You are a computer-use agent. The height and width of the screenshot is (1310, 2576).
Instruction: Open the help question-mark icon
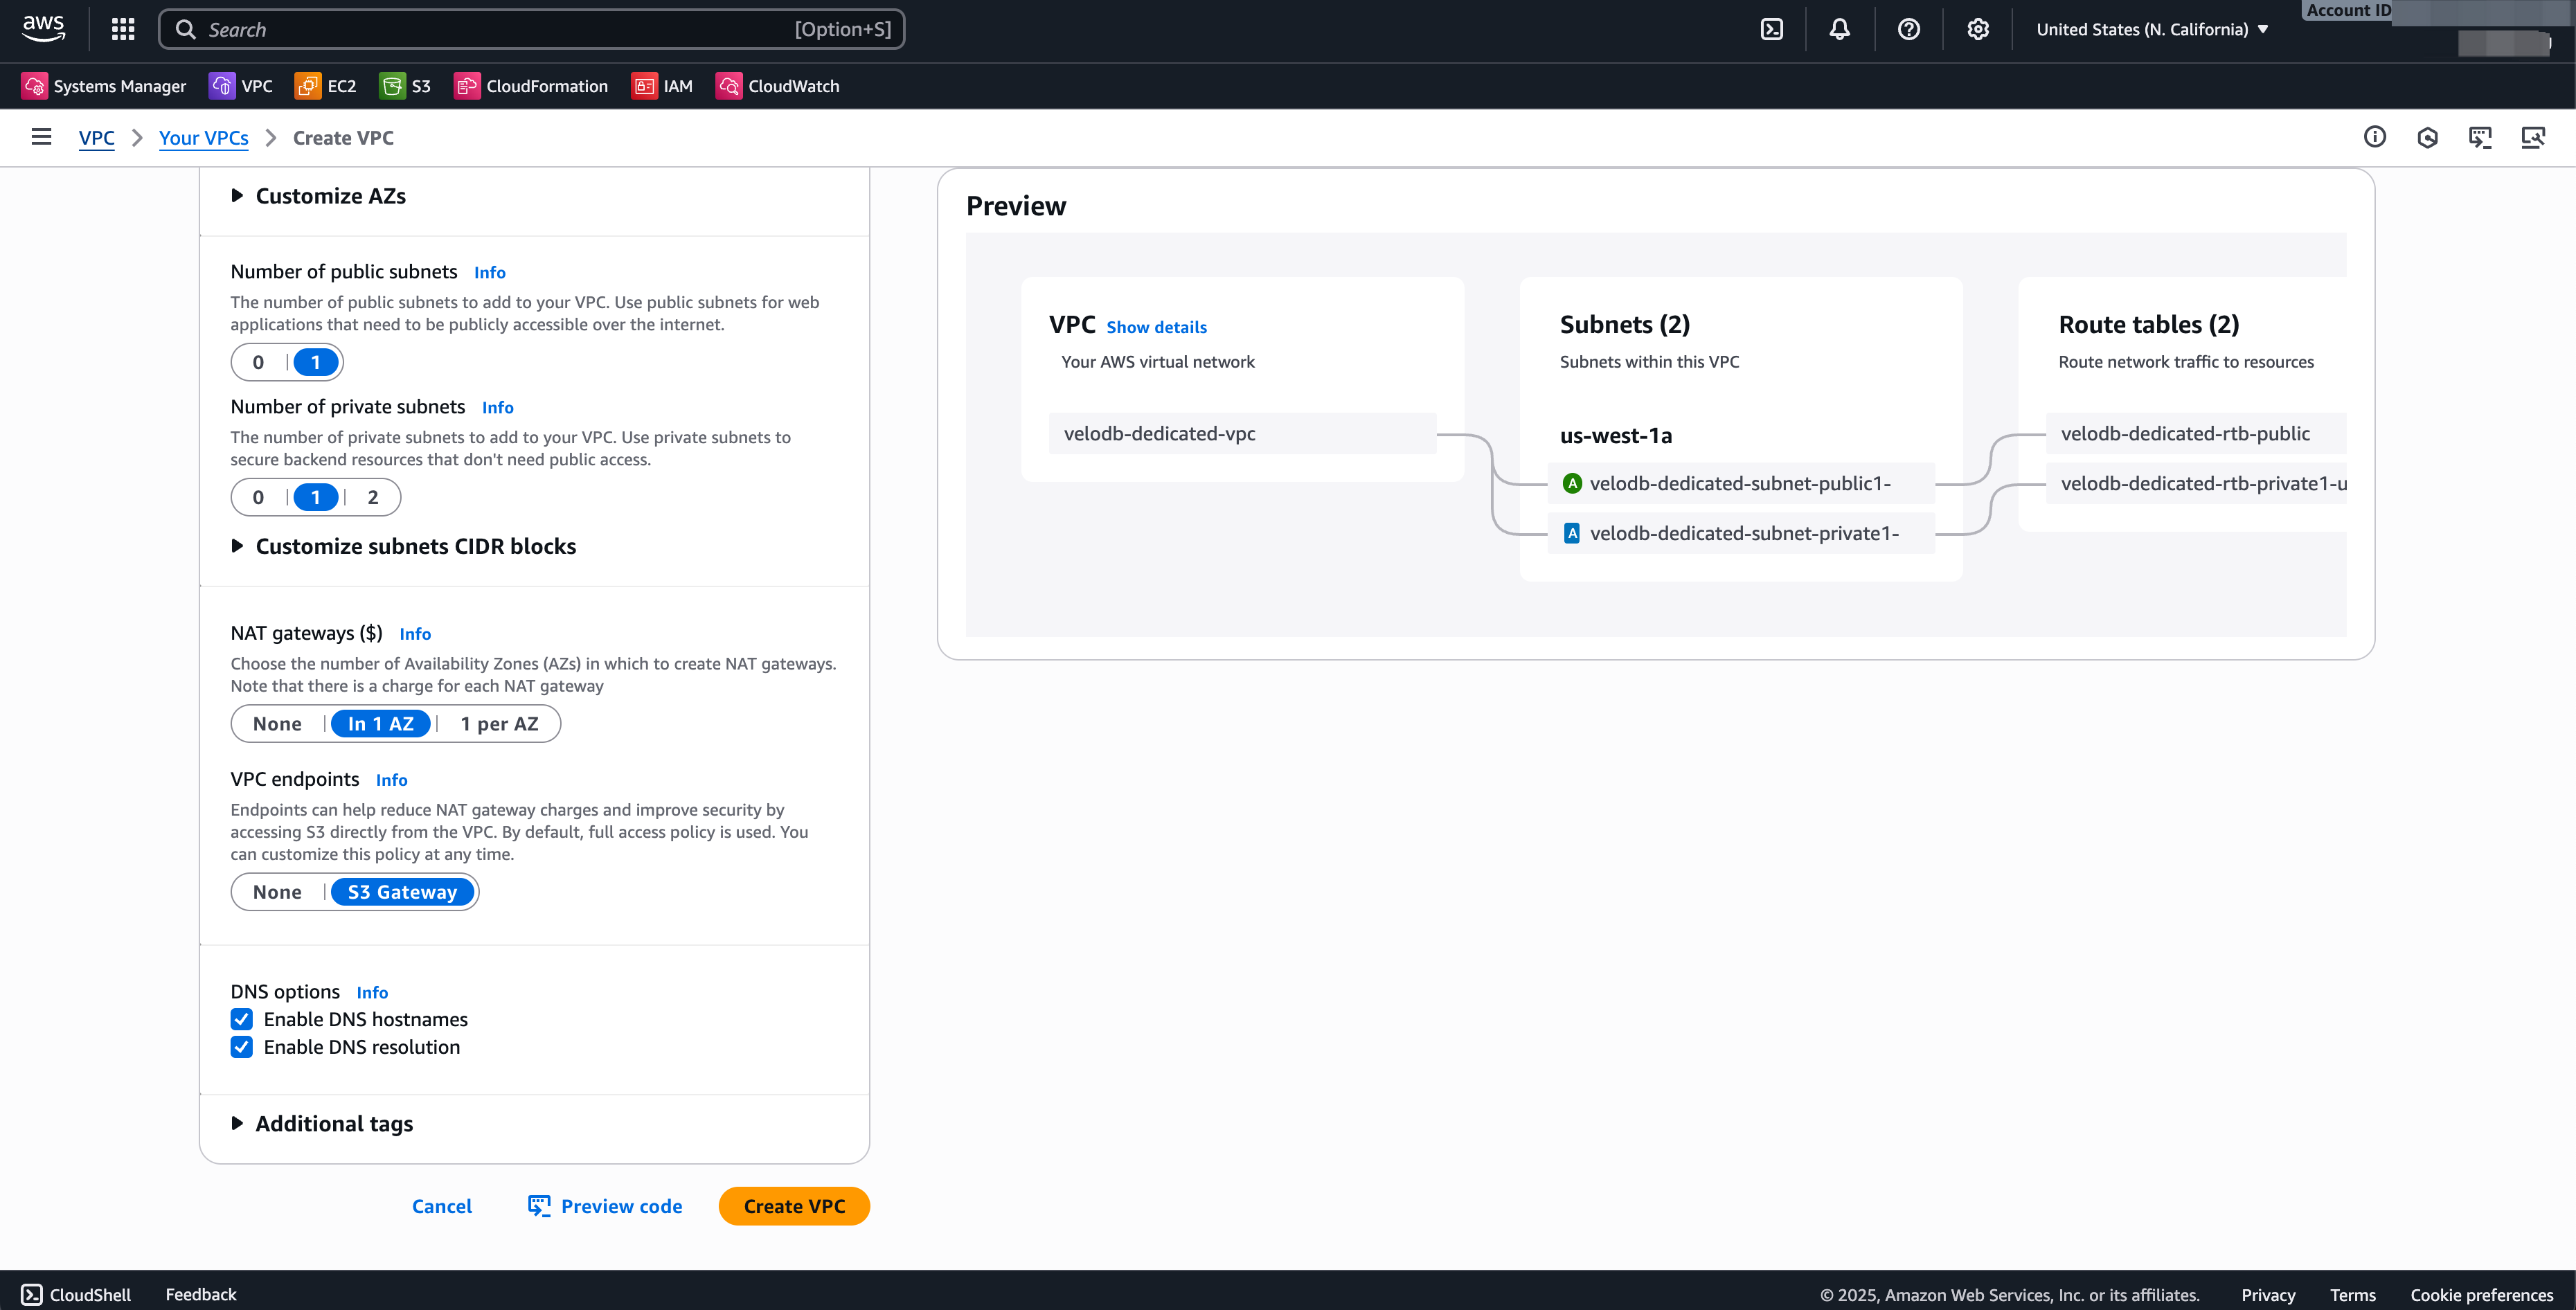(1908, 29)
